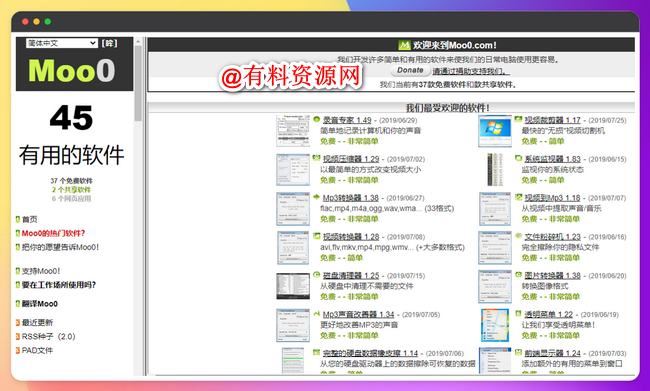Click 视频裁剪器 Windows-logo thumbnail
The image size is (650, 391).
pos(495,131)
